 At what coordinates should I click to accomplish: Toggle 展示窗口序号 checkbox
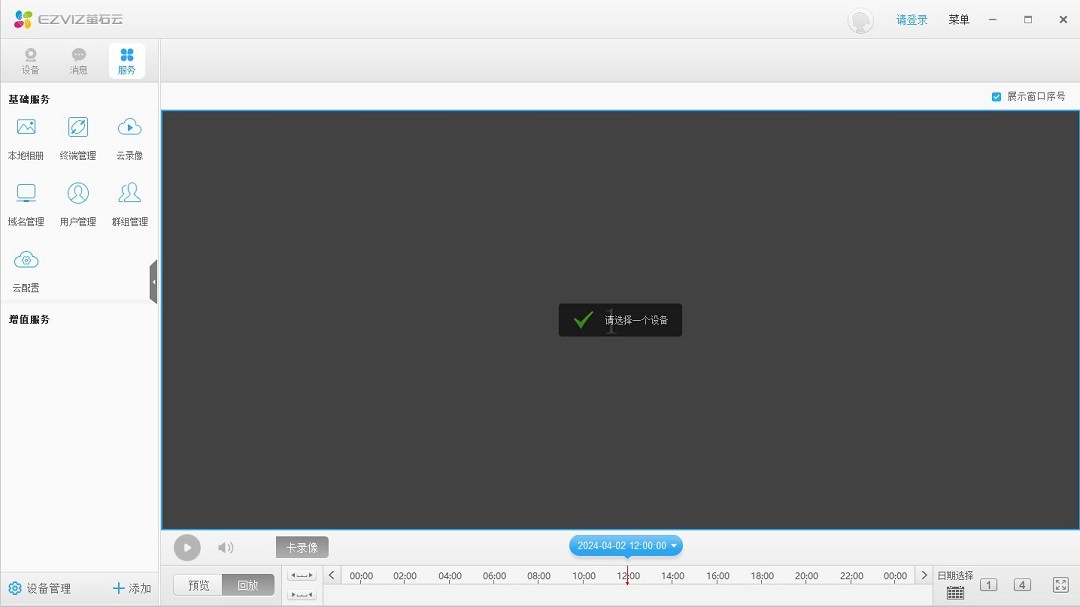tap(996, 96)
